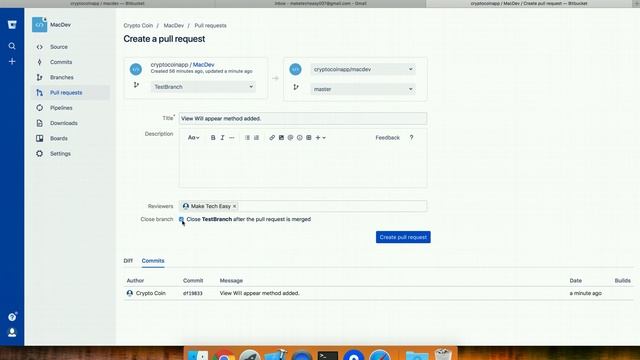This screenshot has height=360, width=640.
Task: Click the MacDev repository avatar
Action: (40, 25)
